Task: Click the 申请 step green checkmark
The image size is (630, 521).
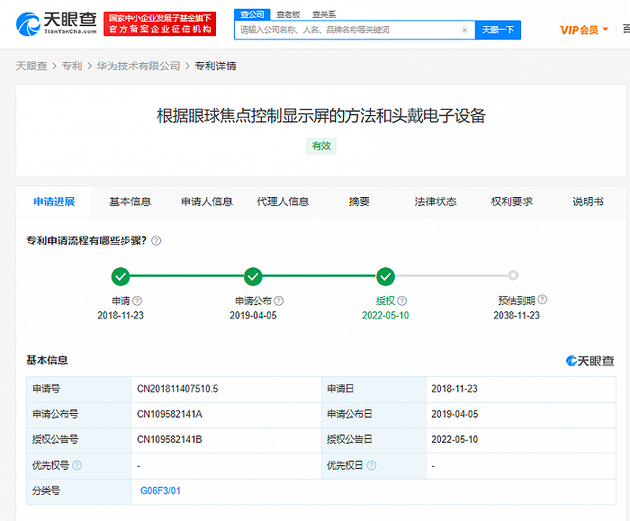Action: coord(121,276)
